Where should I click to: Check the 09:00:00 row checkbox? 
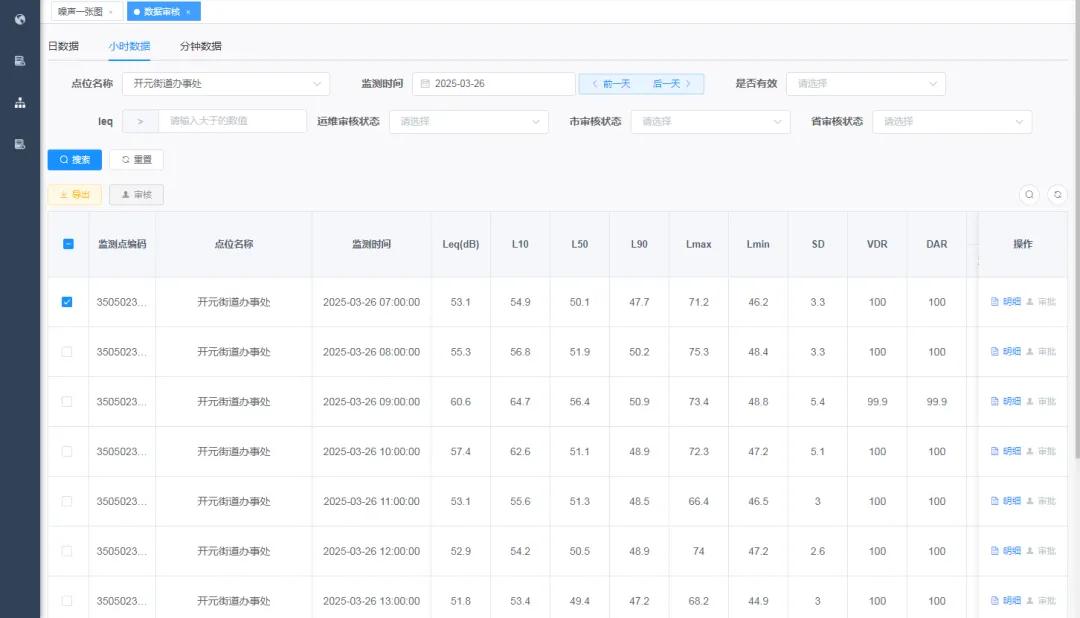tap(67, 401)
